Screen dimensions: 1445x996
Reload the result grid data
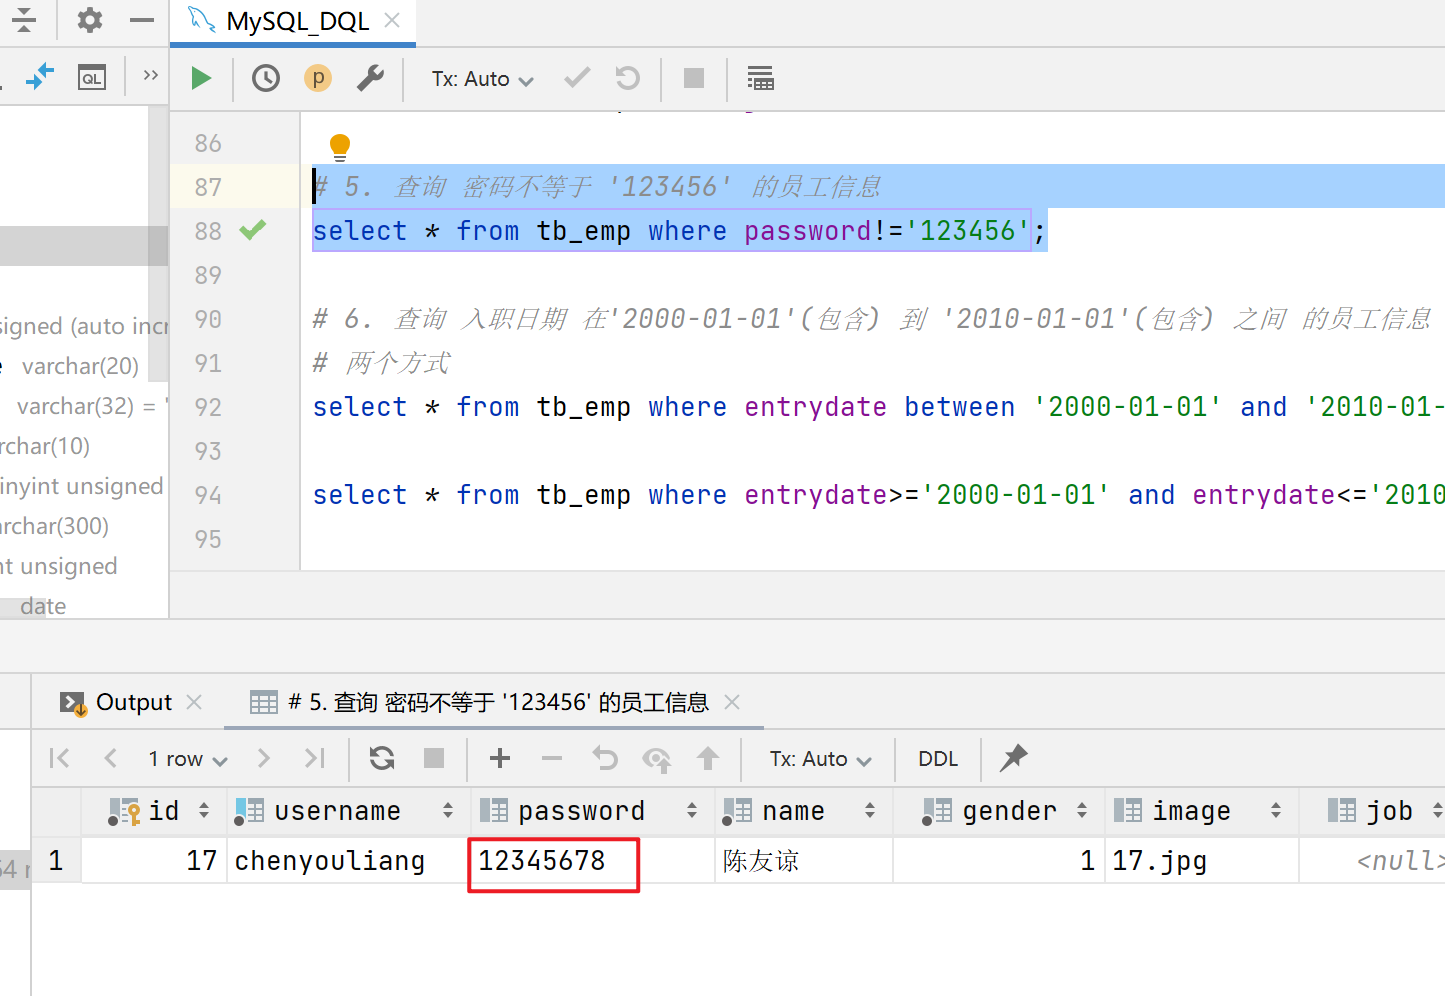[x=382, y=758]
